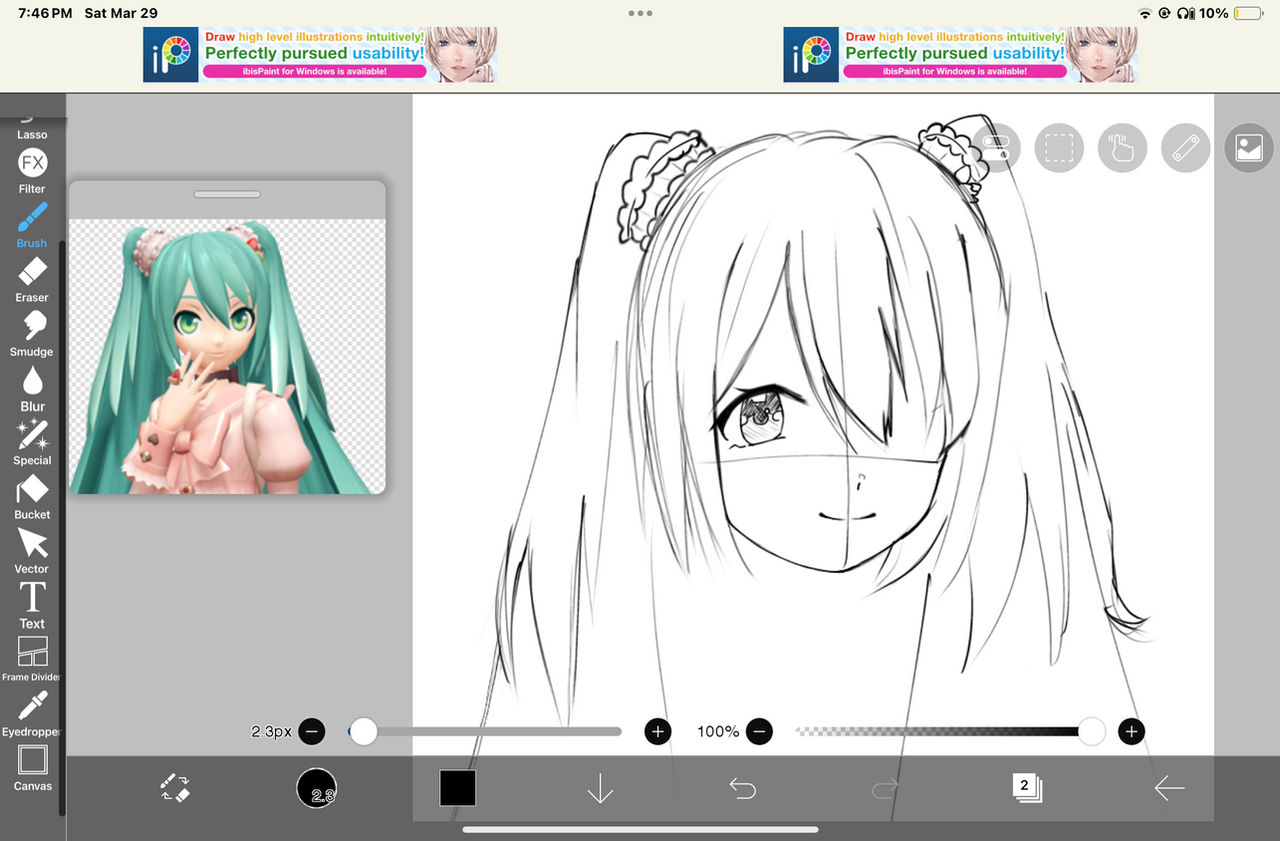Open the right ibisPaint Windows ad banner
Image resolution: width=1280 pixels, height=841 pixels.
point(960,54)
